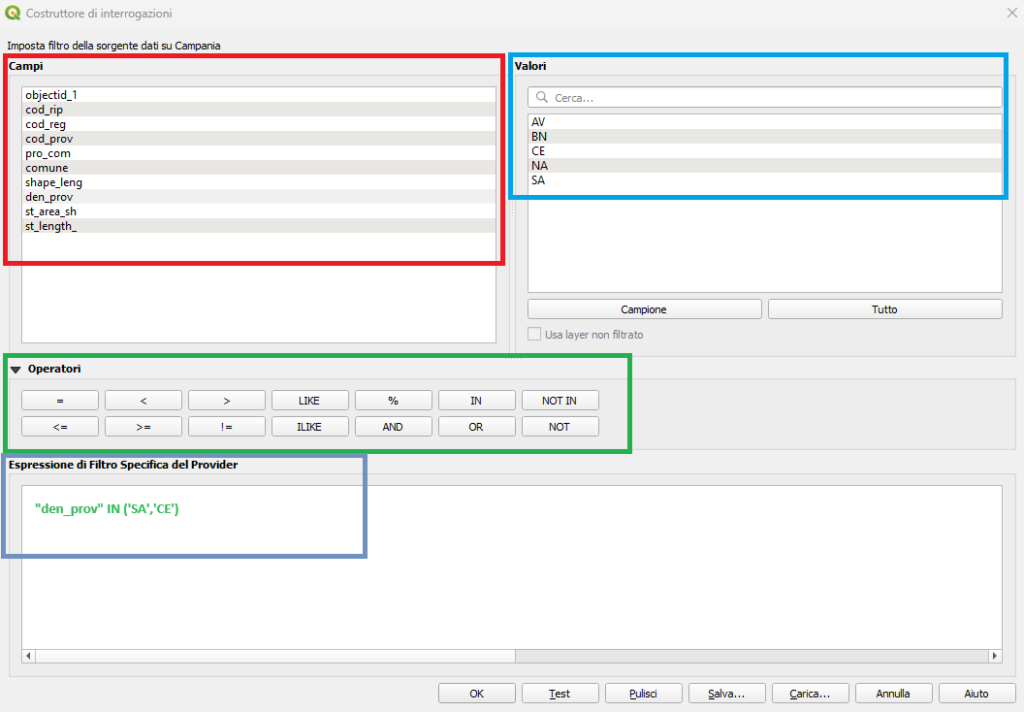This screenshot has width=1024, height=712.
Task: Cancel the dialog with Annulla
Action: coord(893,693)
